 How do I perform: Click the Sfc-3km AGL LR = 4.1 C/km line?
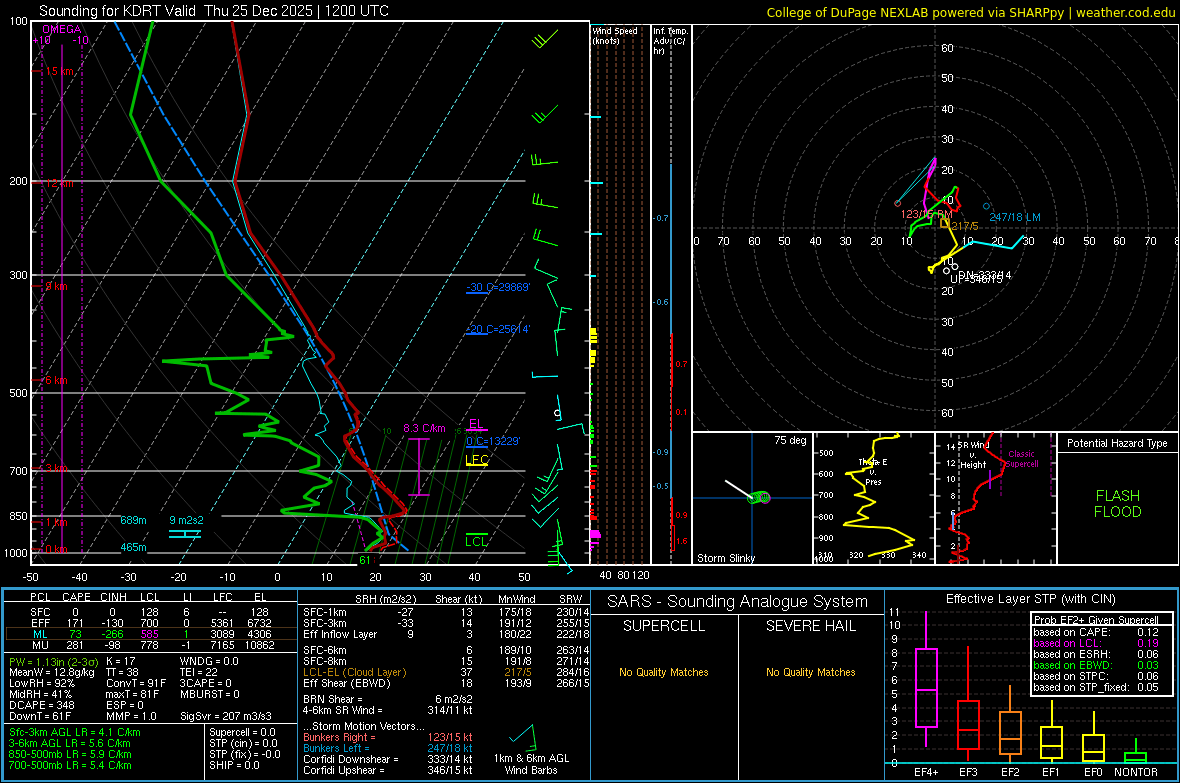click(75, 733)
